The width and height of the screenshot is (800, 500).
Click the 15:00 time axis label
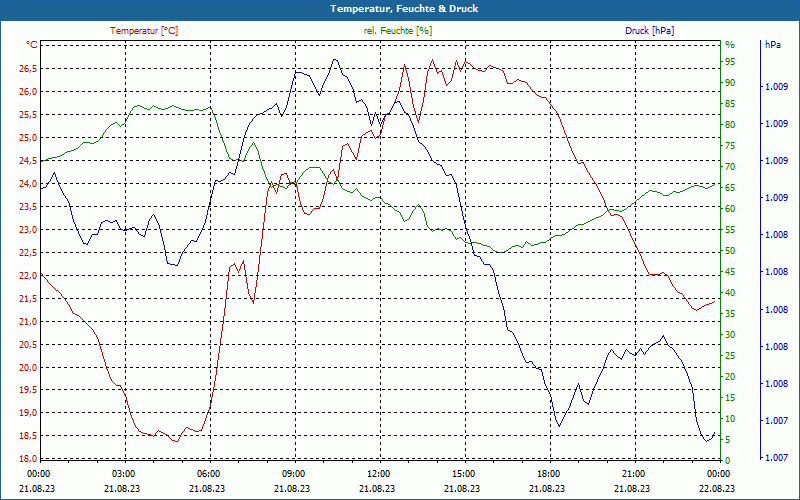pos(463,473)
